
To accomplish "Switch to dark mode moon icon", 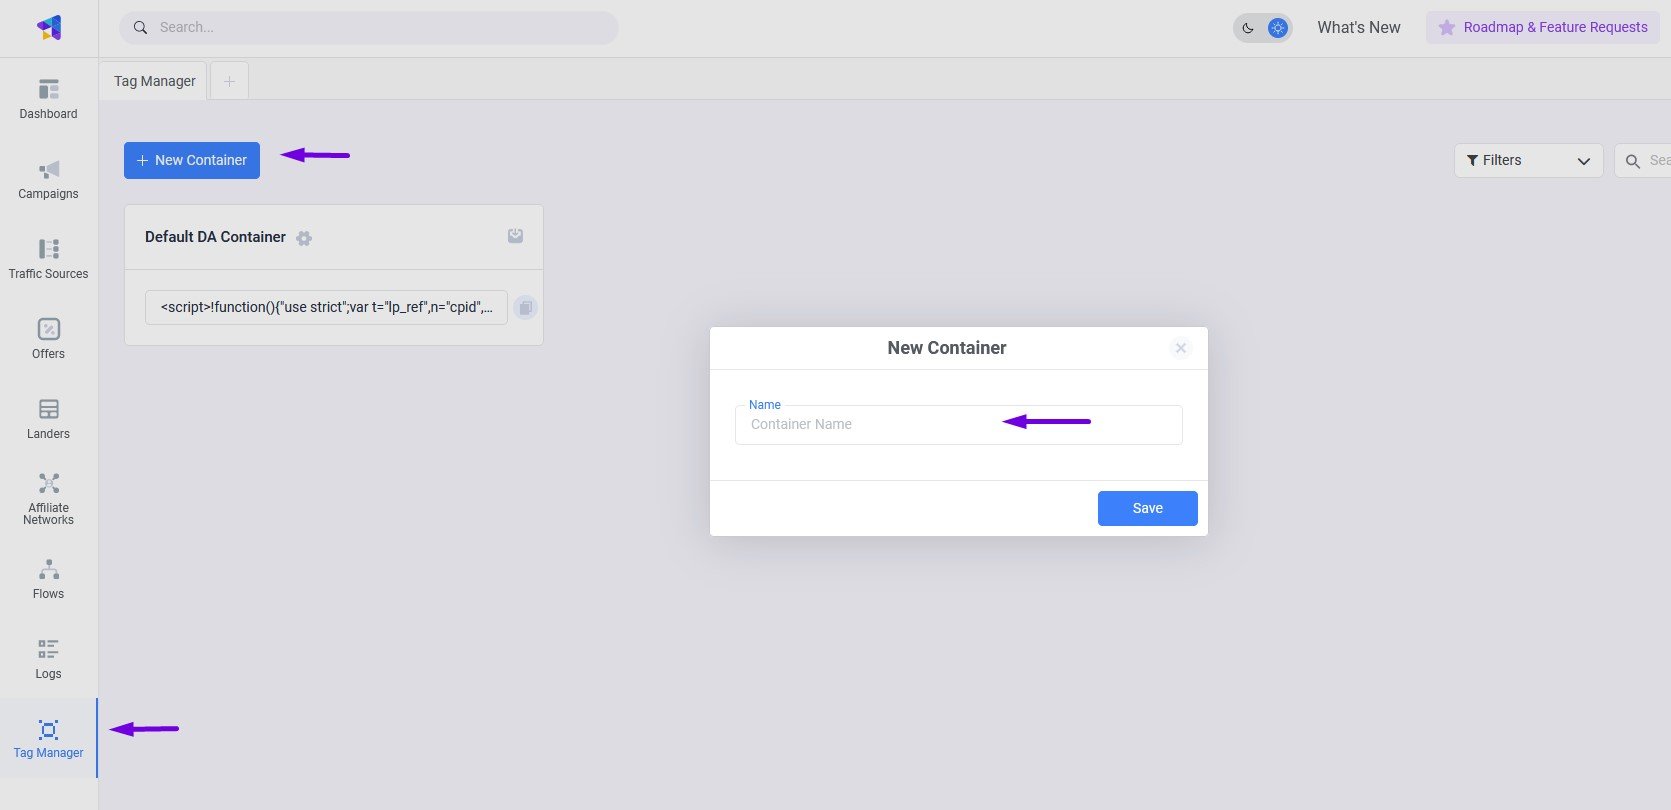I will [1248, 28].
